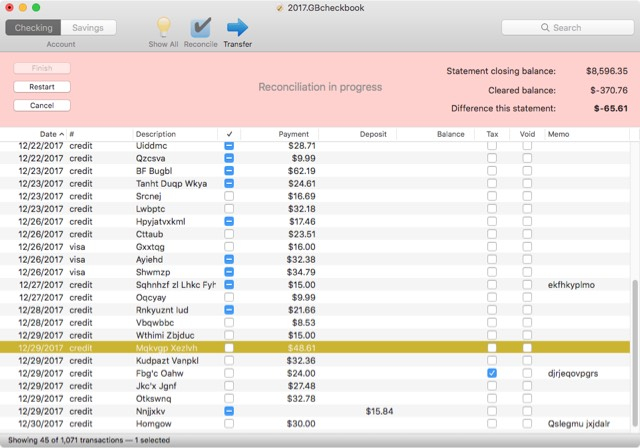Click memo text djrjeqovpgrs
The width and height of the screenshot is (640, 448).
tap(573, 373)
